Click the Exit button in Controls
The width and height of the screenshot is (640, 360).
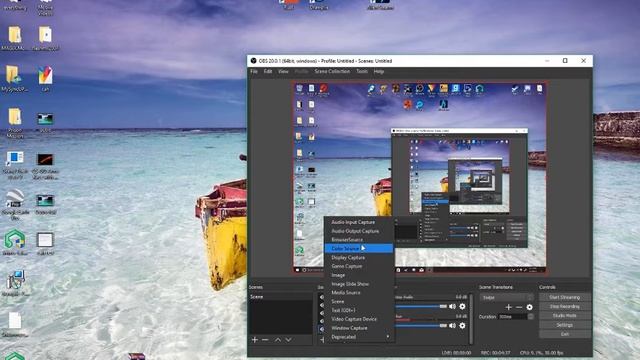564,334
